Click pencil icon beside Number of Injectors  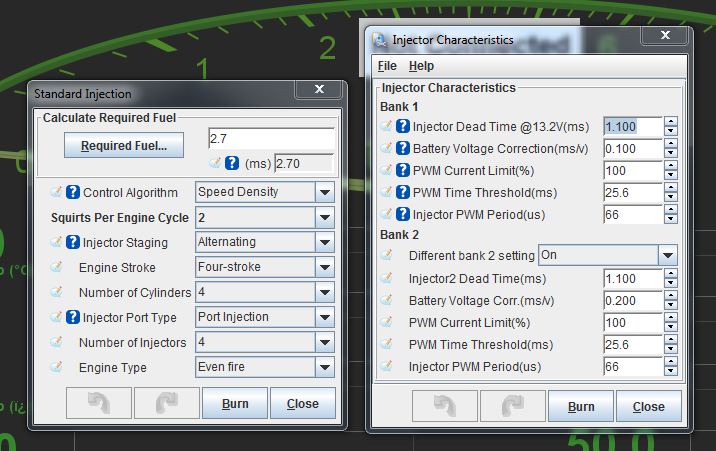point(56,341)
